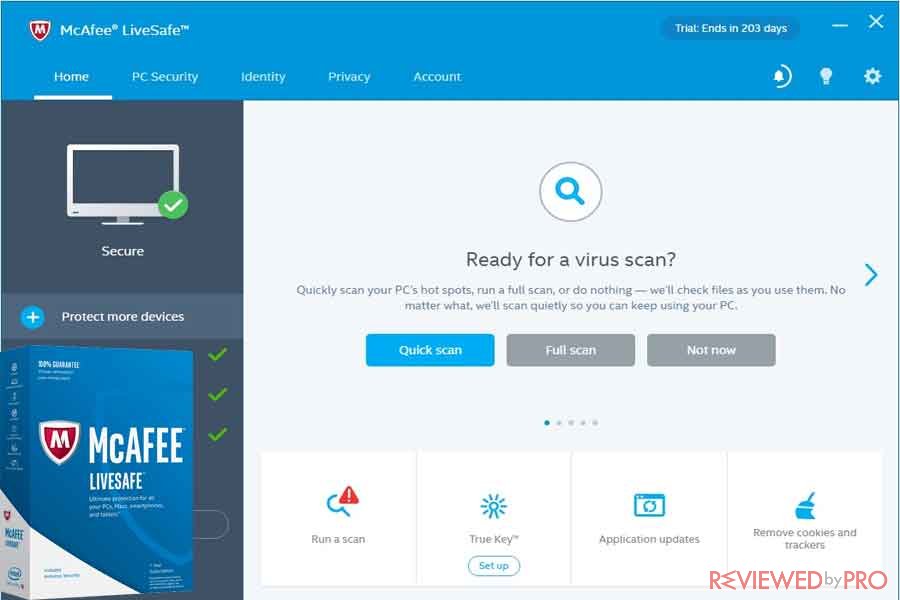Image resolution: width=900 pixels, height=600 pixels.
Task: Click the McAfee shield logo in title bar
Action: tap(40, 30)
